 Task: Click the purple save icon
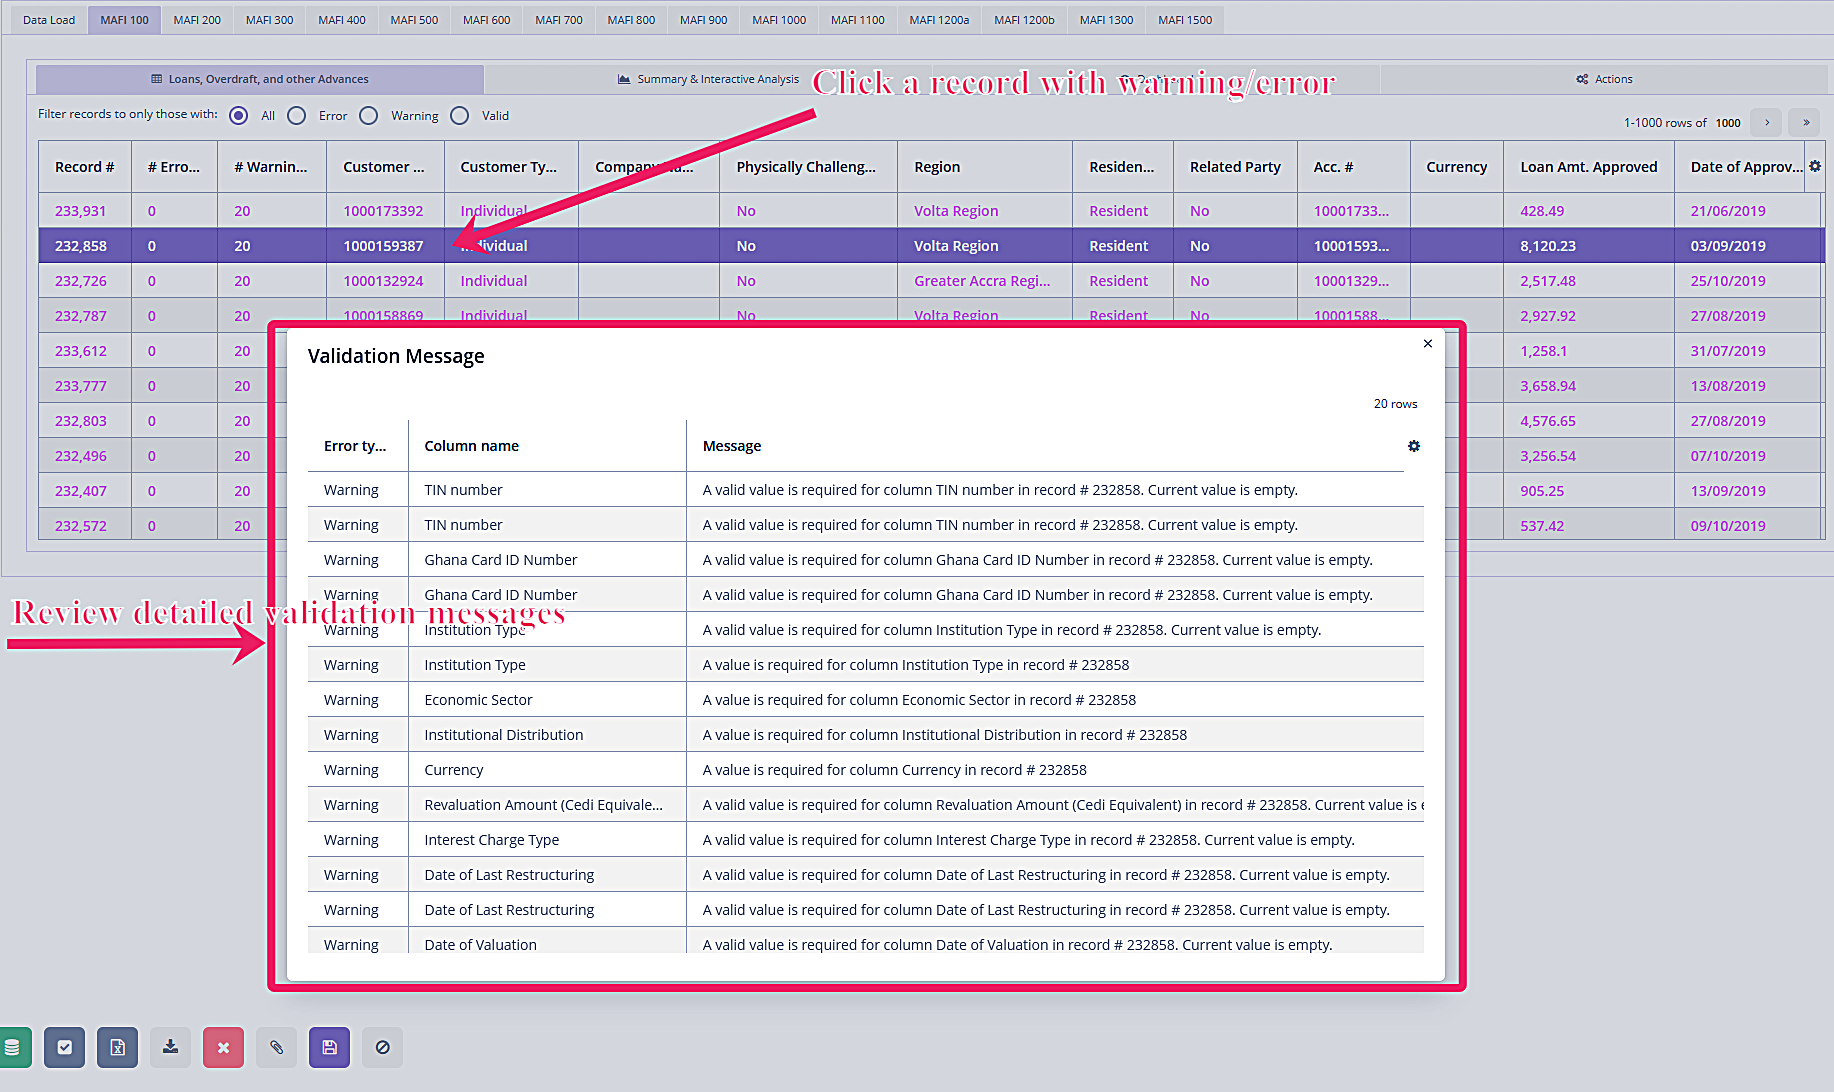[329, 1047]
